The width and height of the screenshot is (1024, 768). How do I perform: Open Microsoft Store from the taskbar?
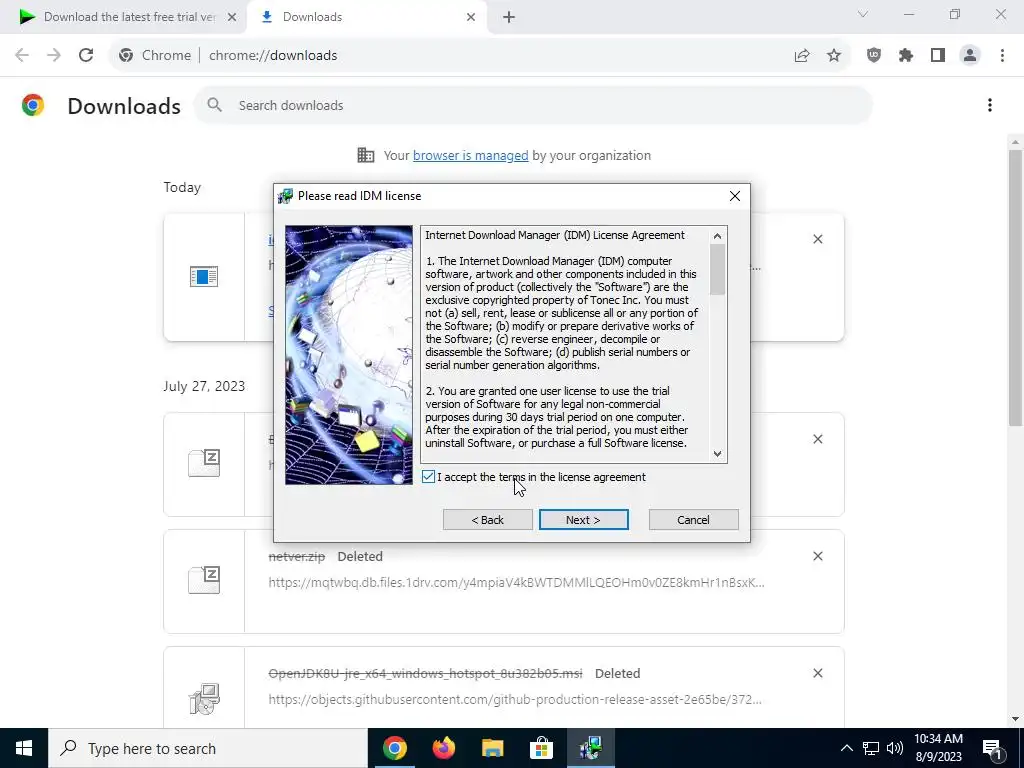click(x=541, y=748)
